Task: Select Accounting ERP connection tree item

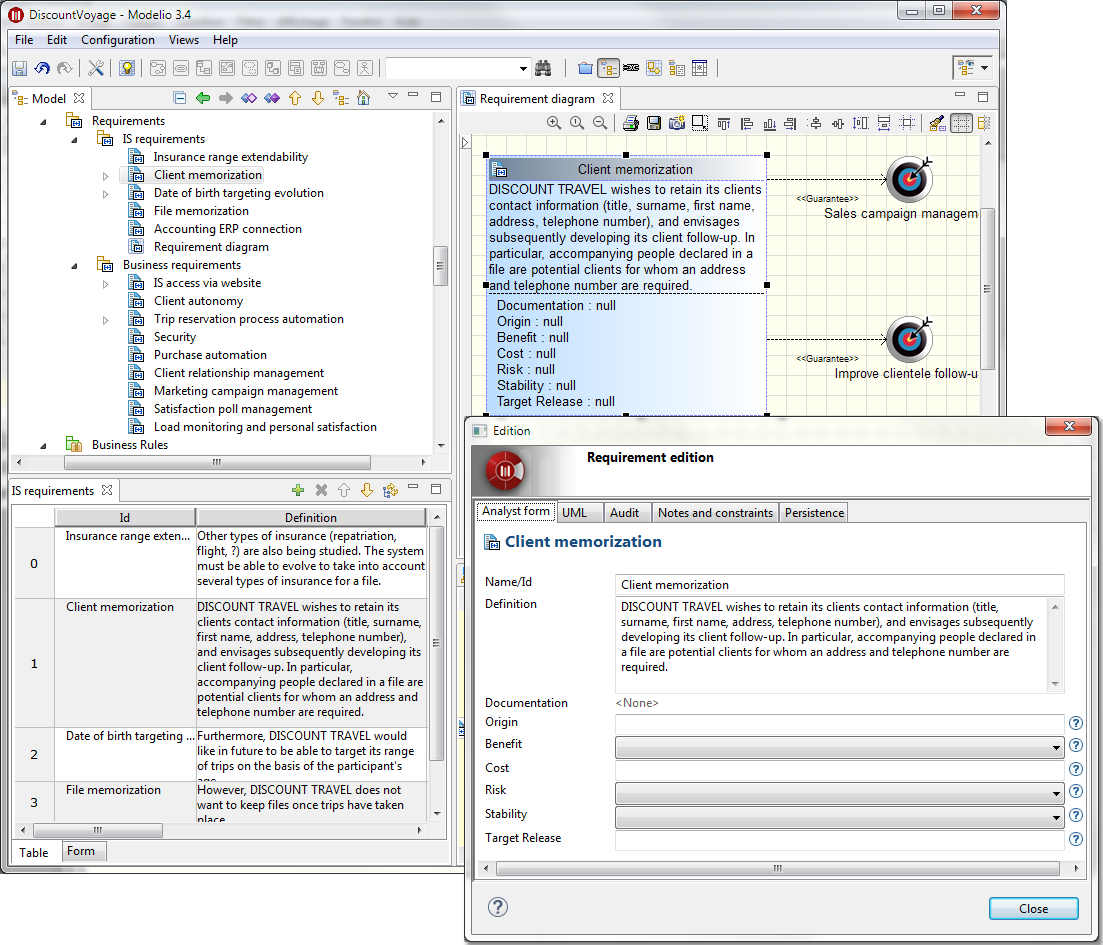Action: 227,229
